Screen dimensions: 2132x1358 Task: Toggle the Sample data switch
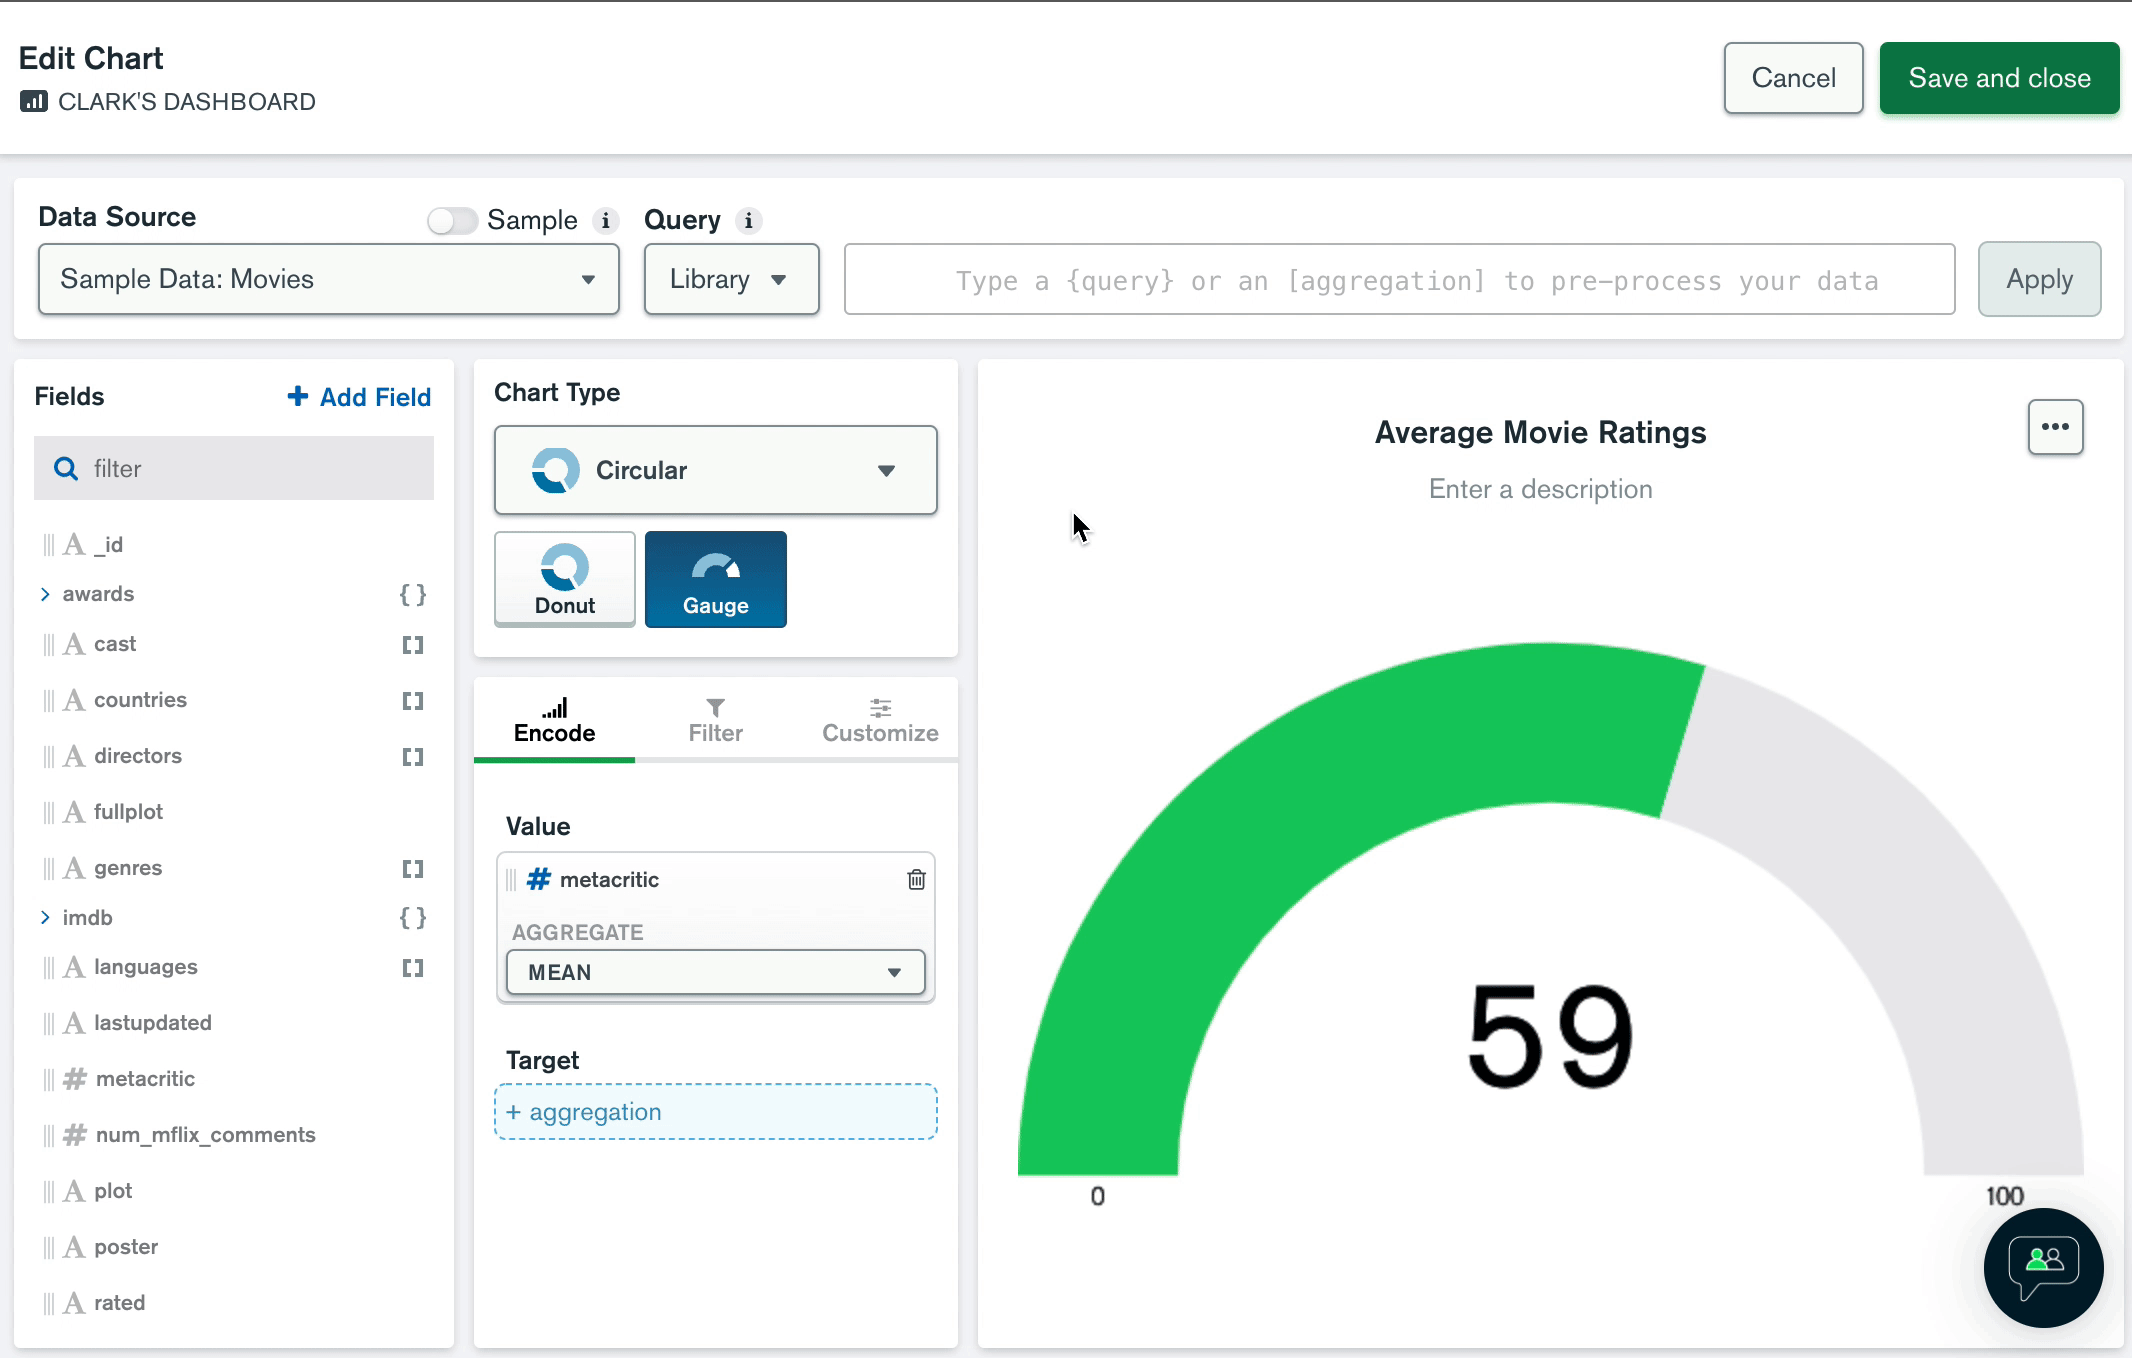tap(452, 220)
